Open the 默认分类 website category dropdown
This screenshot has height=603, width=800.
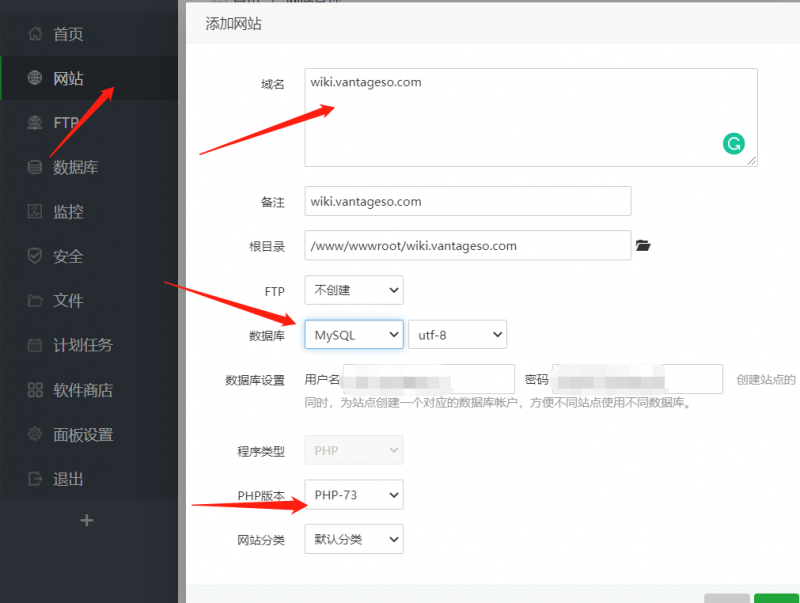pyautogui.click(x=353, y=538)
